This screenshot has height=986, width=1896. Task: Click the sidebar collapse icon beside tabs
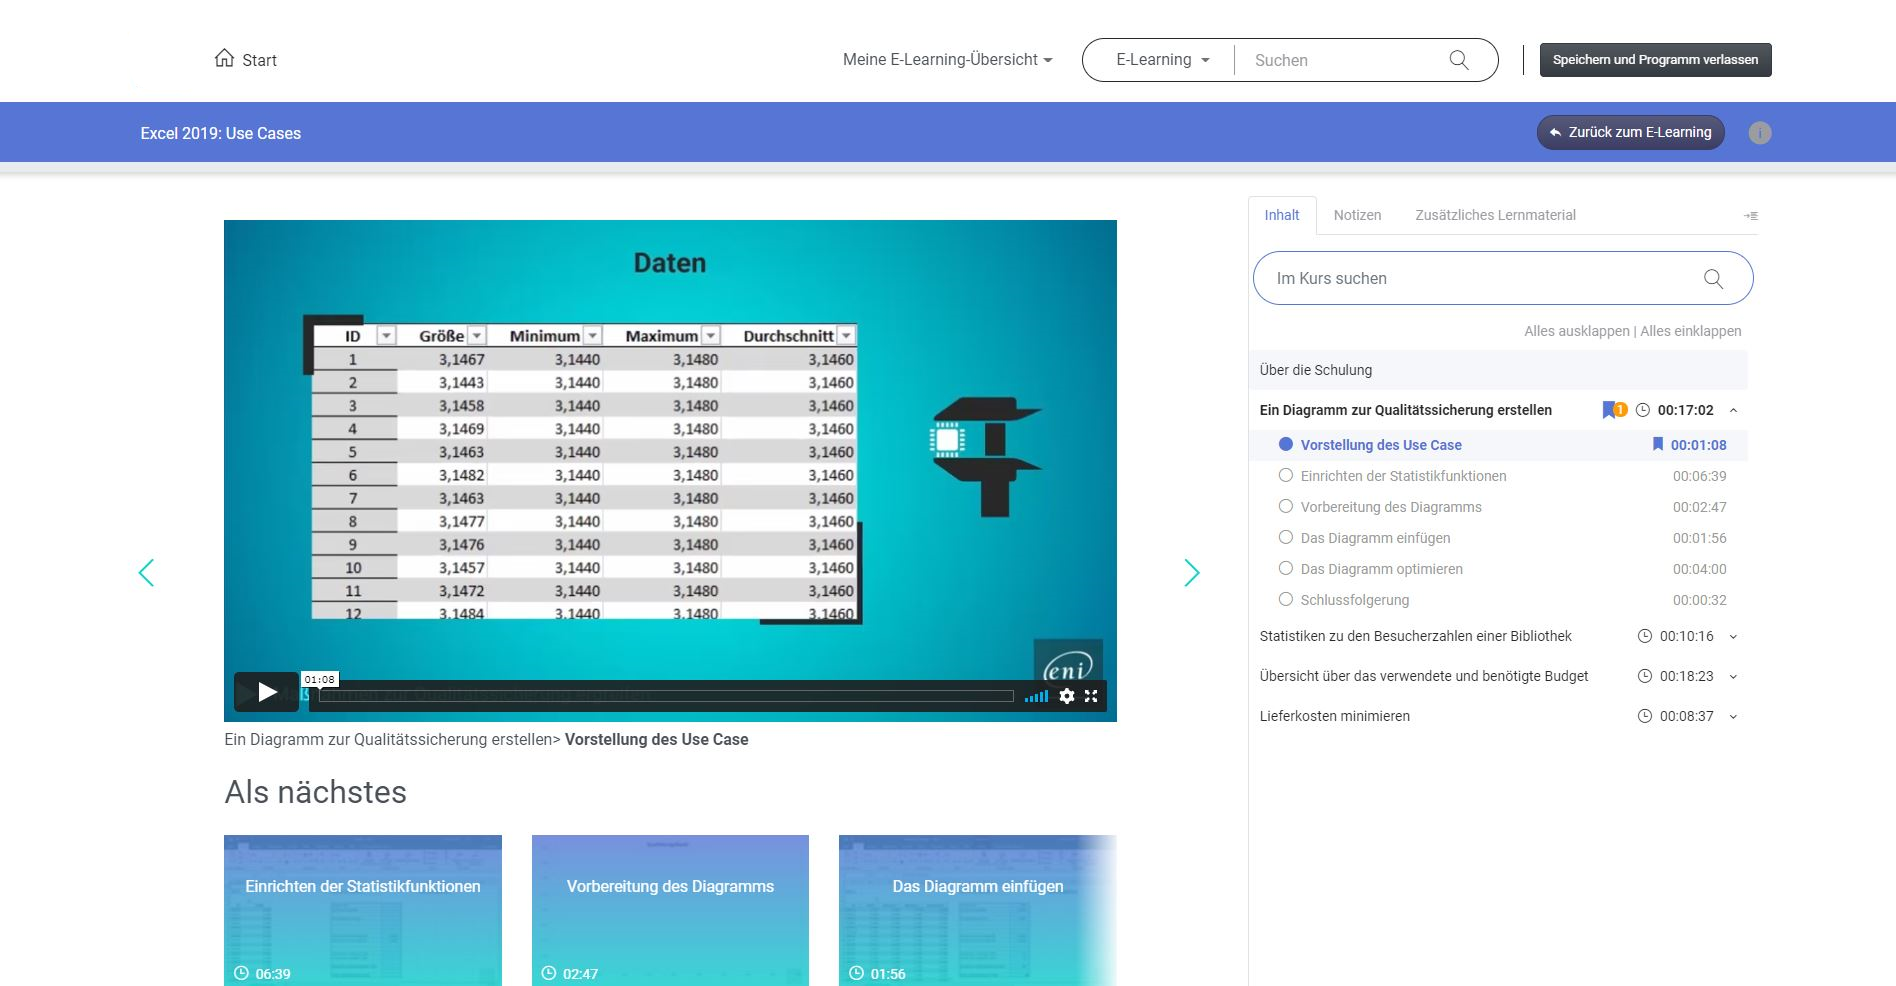pyautogui.click(x=1751, y=216)
